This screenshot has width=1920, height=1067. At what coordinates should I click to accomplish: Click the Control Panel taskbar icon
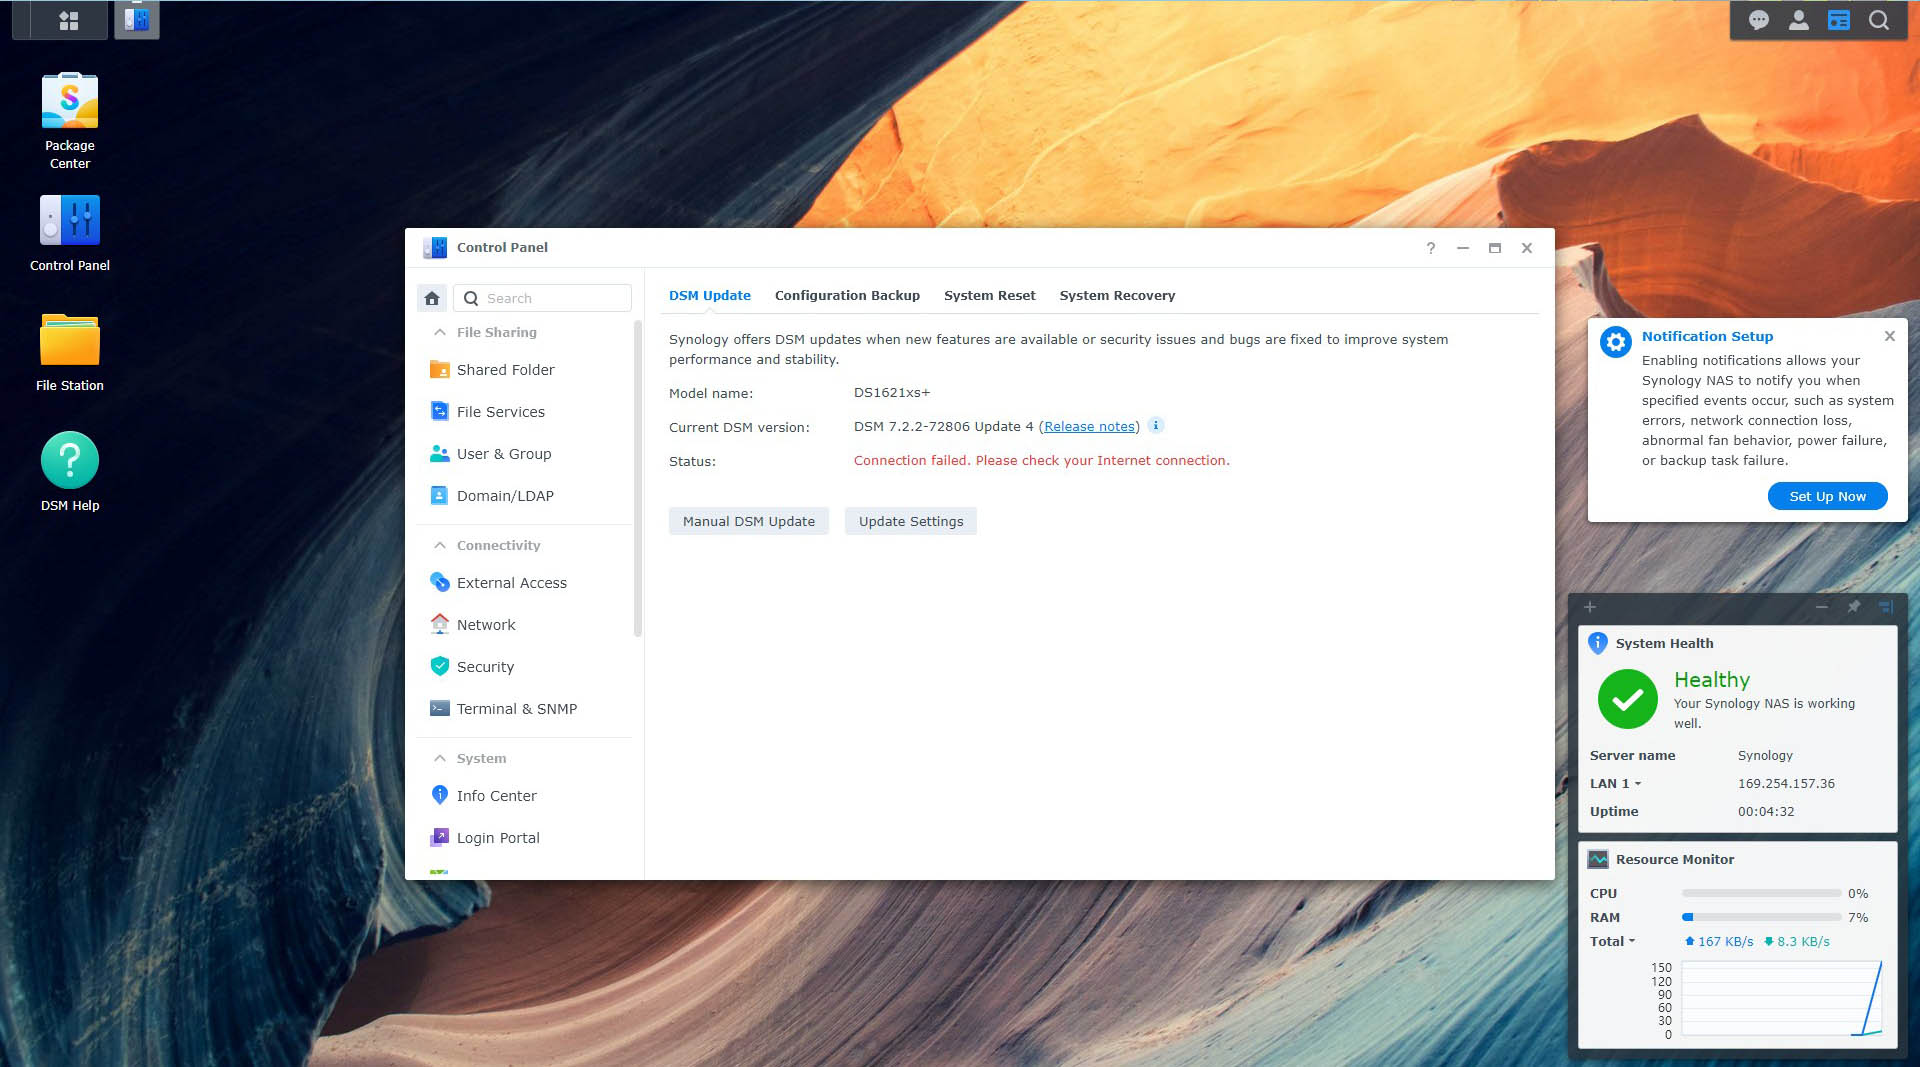137,20
